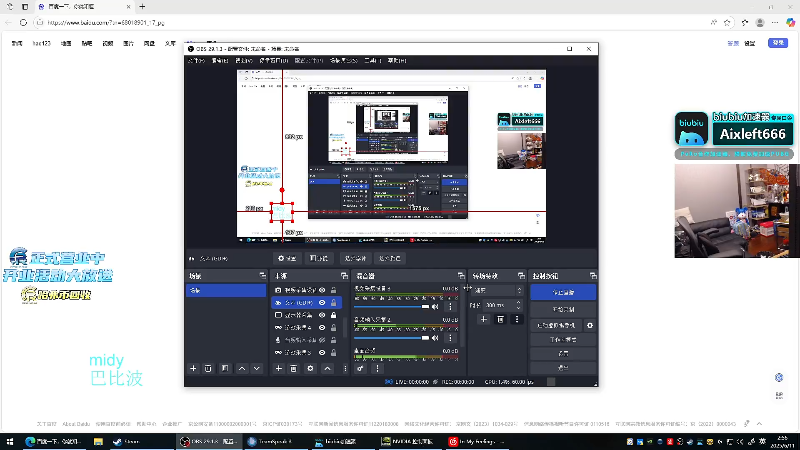Click hao123 link on Baidu page
This screenshot has height=450, width=800.
pos(42,43)
